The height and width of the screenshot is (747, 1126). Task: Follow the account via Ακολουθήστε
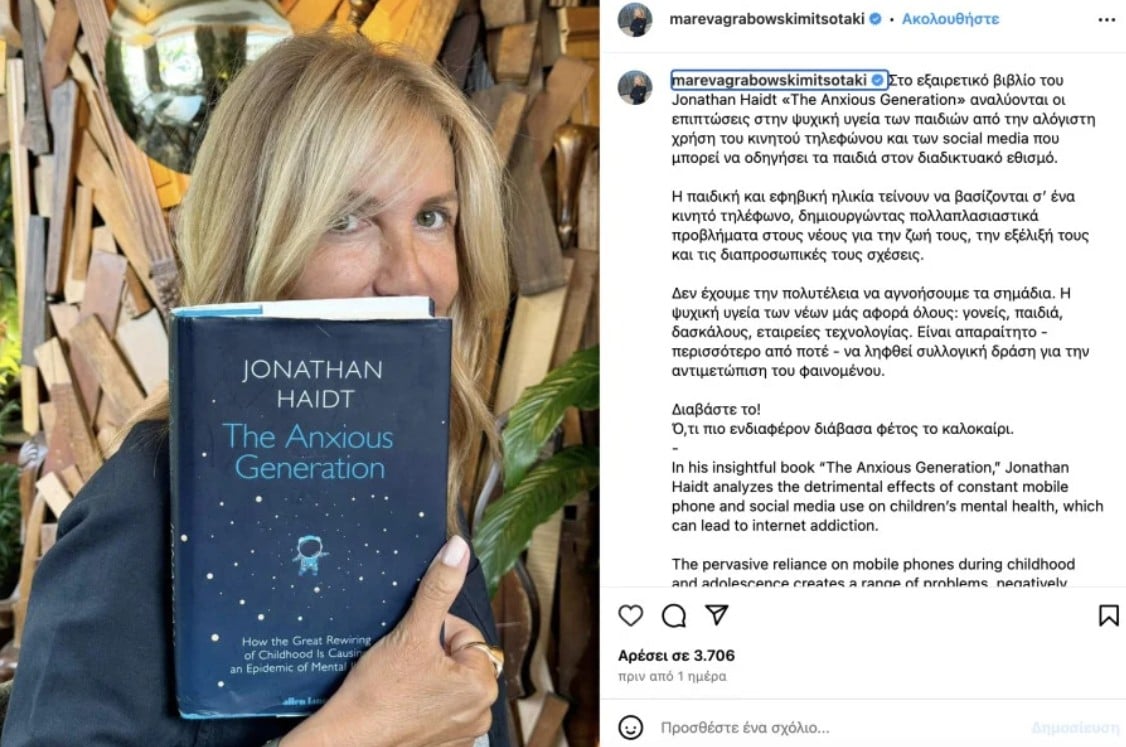[x=950, y=19]
